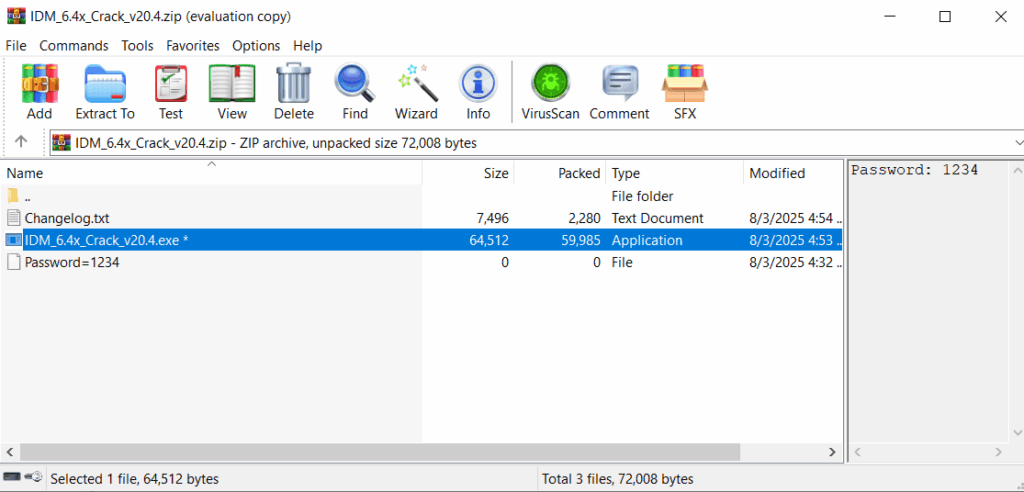This screenshot has height=492, width=1024.
Task: Click comment pane scroll right arrow
Action: (999, 451)
